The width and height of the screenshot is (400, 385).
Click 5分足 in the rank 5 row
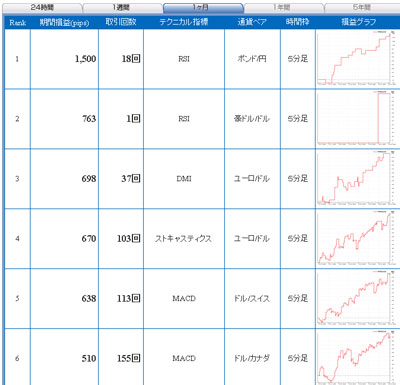(298, 298)
